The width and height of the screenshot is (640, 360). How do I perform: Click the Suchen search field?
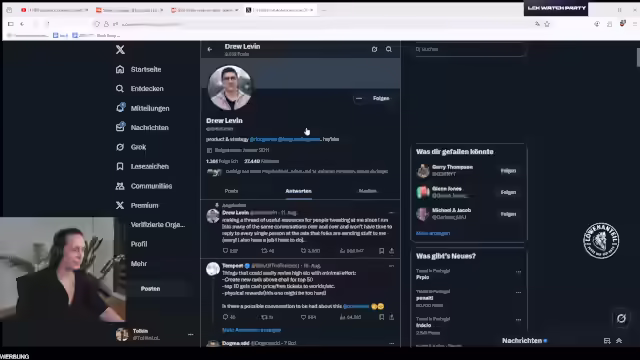(x=470, y=49)
